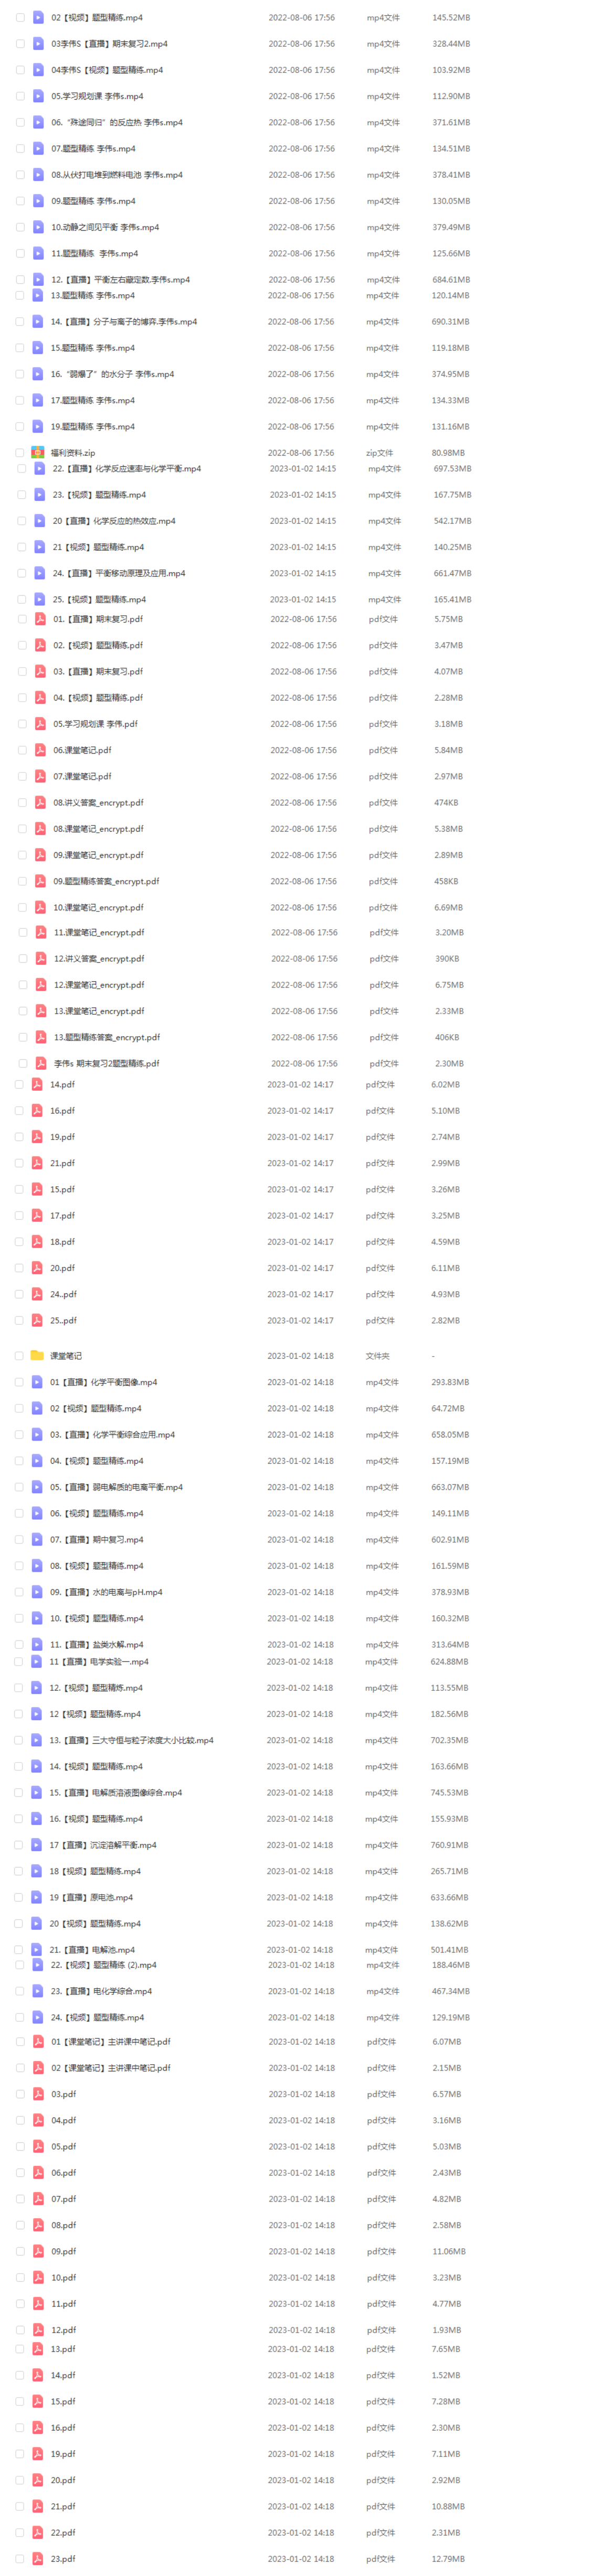Image resolution: width=614 pixels, height=2576 pixels.
Task: Click the video icon for 09.【直播】水的电离与pH.mp4
Action: pos(37,1592)
